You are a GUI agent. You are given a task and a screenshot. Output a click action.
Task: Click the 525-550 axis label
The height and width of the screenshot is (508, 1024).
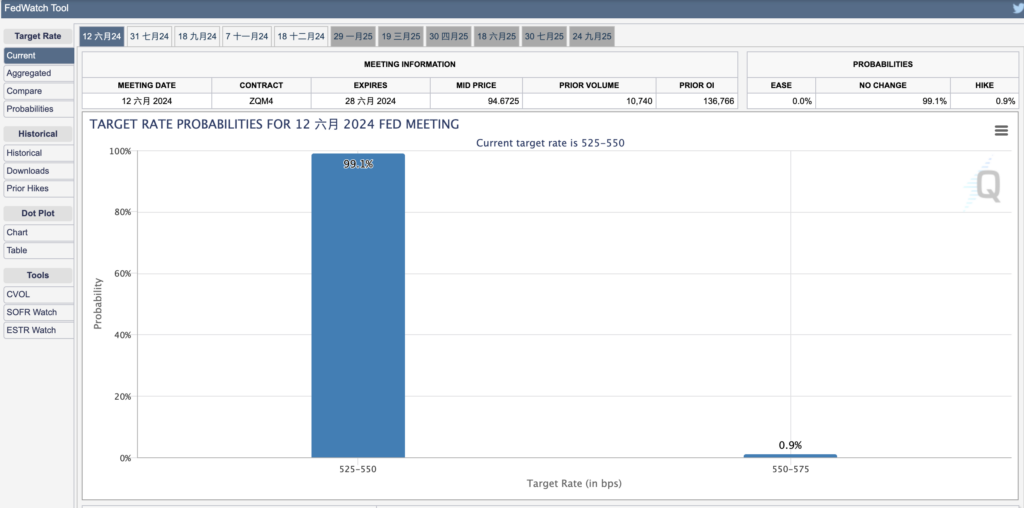click(x=358, y=469)
